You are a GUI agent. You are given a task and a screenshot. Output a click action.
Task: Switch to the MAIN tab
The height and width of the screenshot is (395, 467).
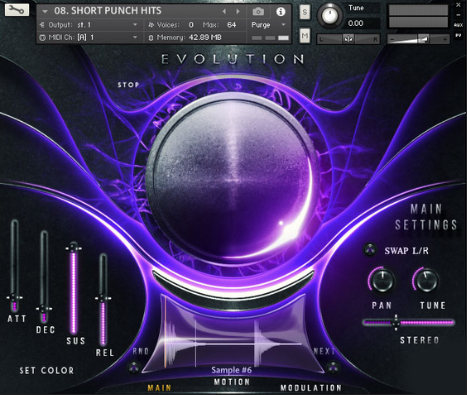click(x=159, y=388)
